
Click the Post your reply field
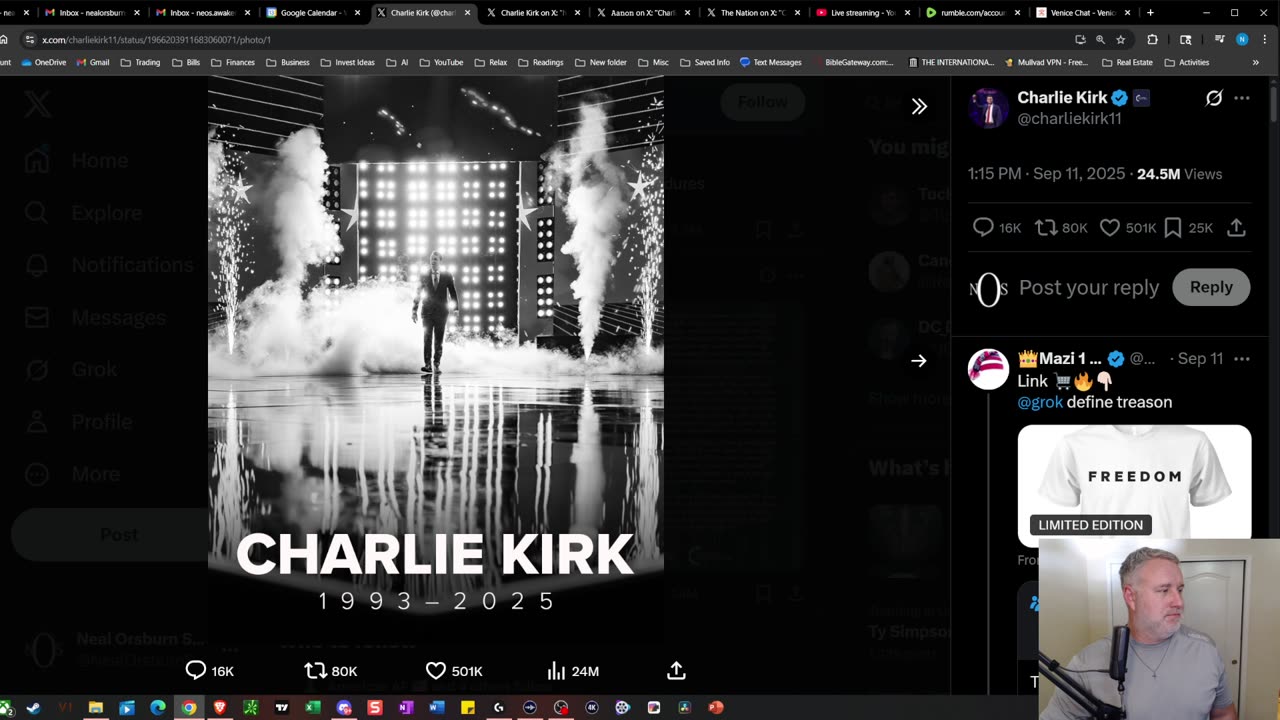1089,287
